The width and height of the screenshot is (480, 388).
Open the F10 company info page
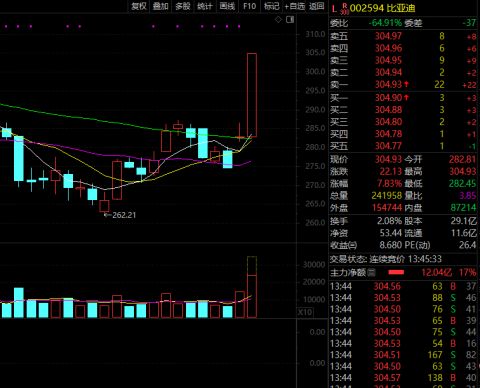pos(249,6)
